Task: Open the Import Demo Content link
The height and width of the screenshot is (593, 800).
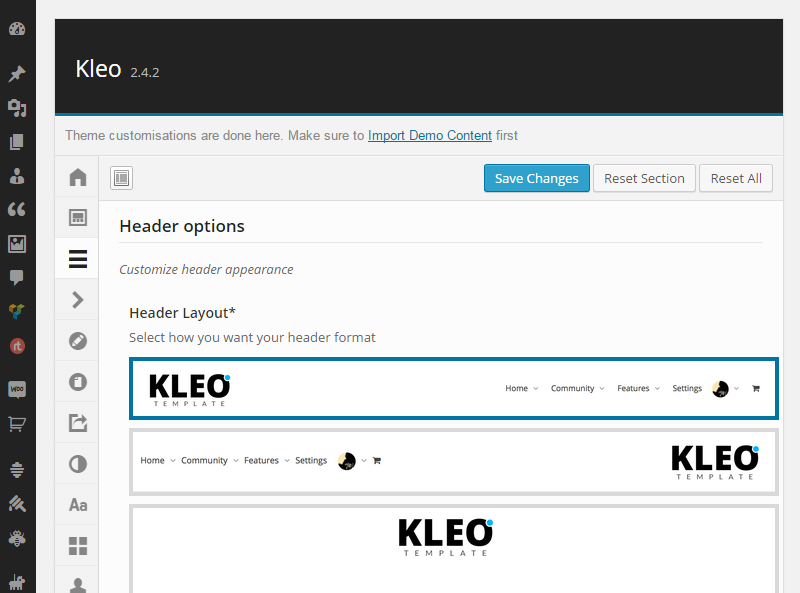Action: pos(429,135)
